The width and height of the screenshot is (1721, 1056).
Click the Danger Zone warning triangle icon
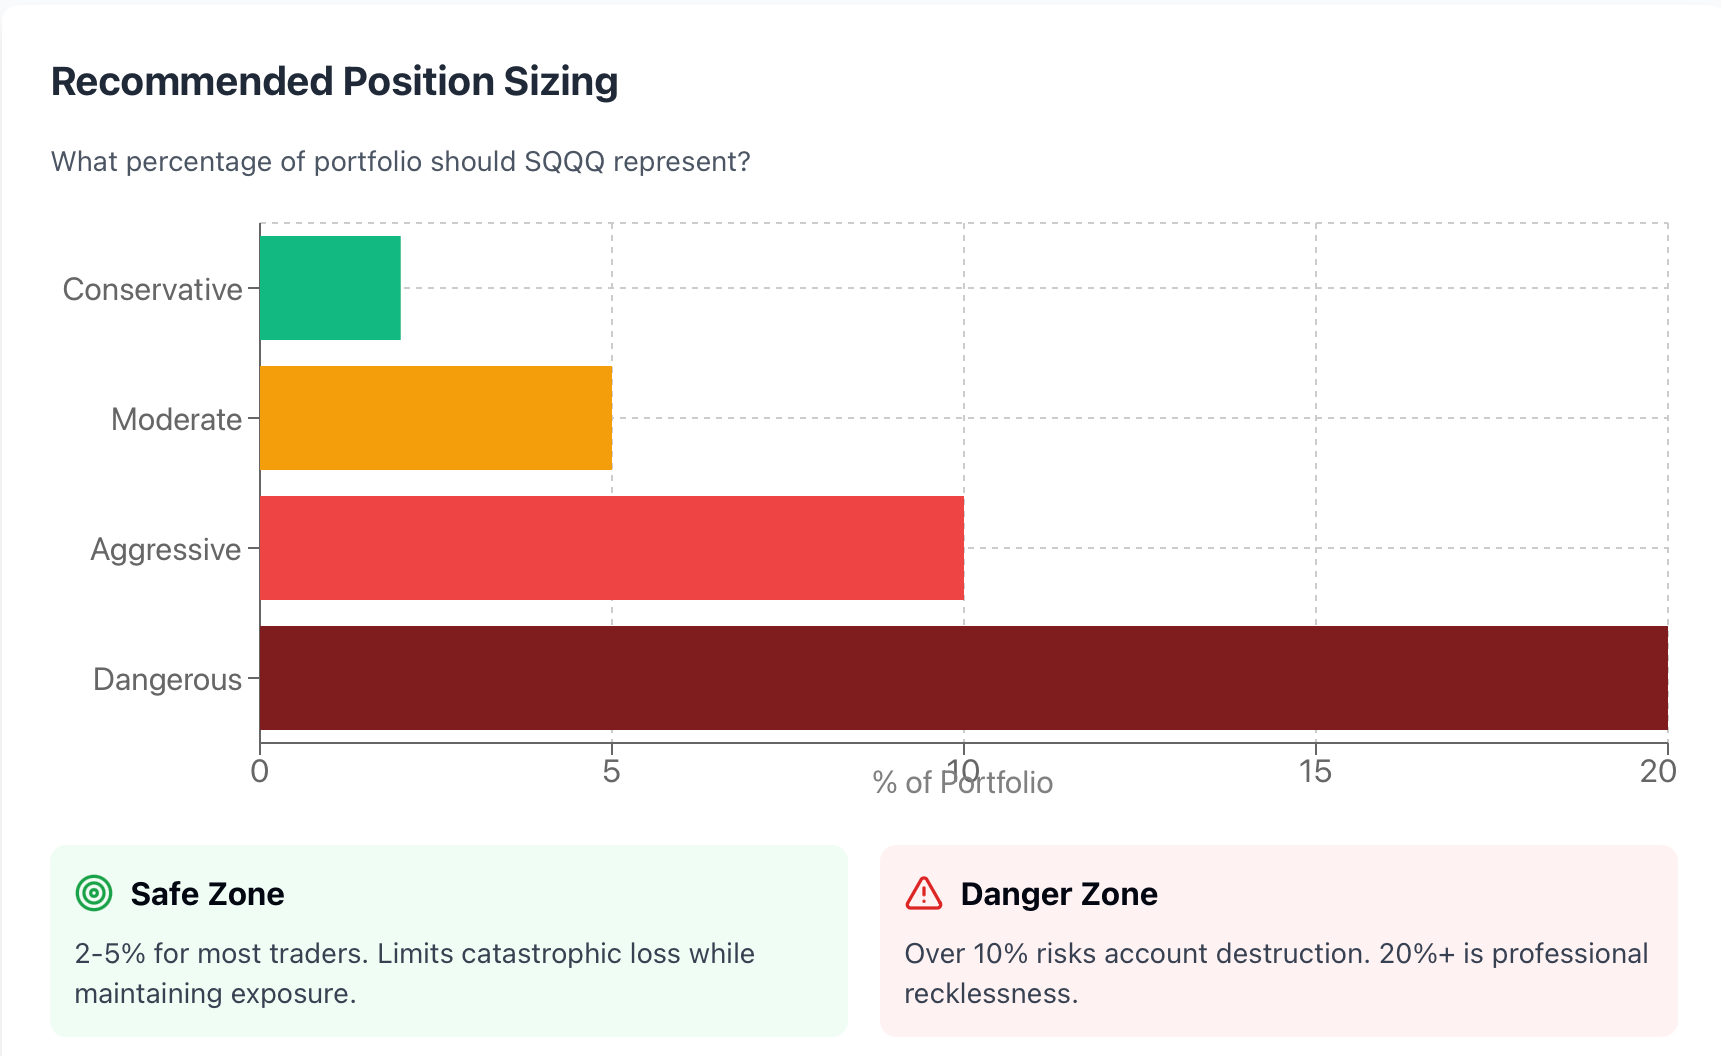(x=923, y=893)
